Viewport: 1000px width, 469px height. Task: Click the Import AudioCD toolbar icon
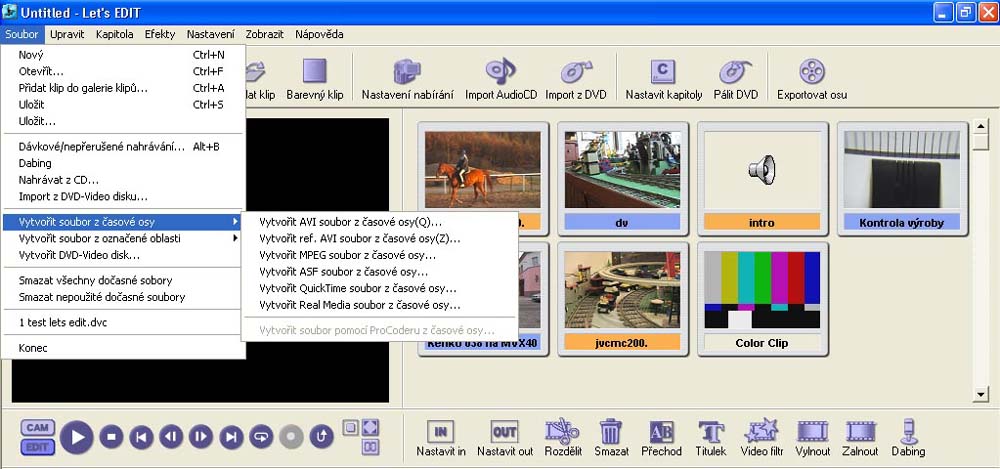[501, 72]
